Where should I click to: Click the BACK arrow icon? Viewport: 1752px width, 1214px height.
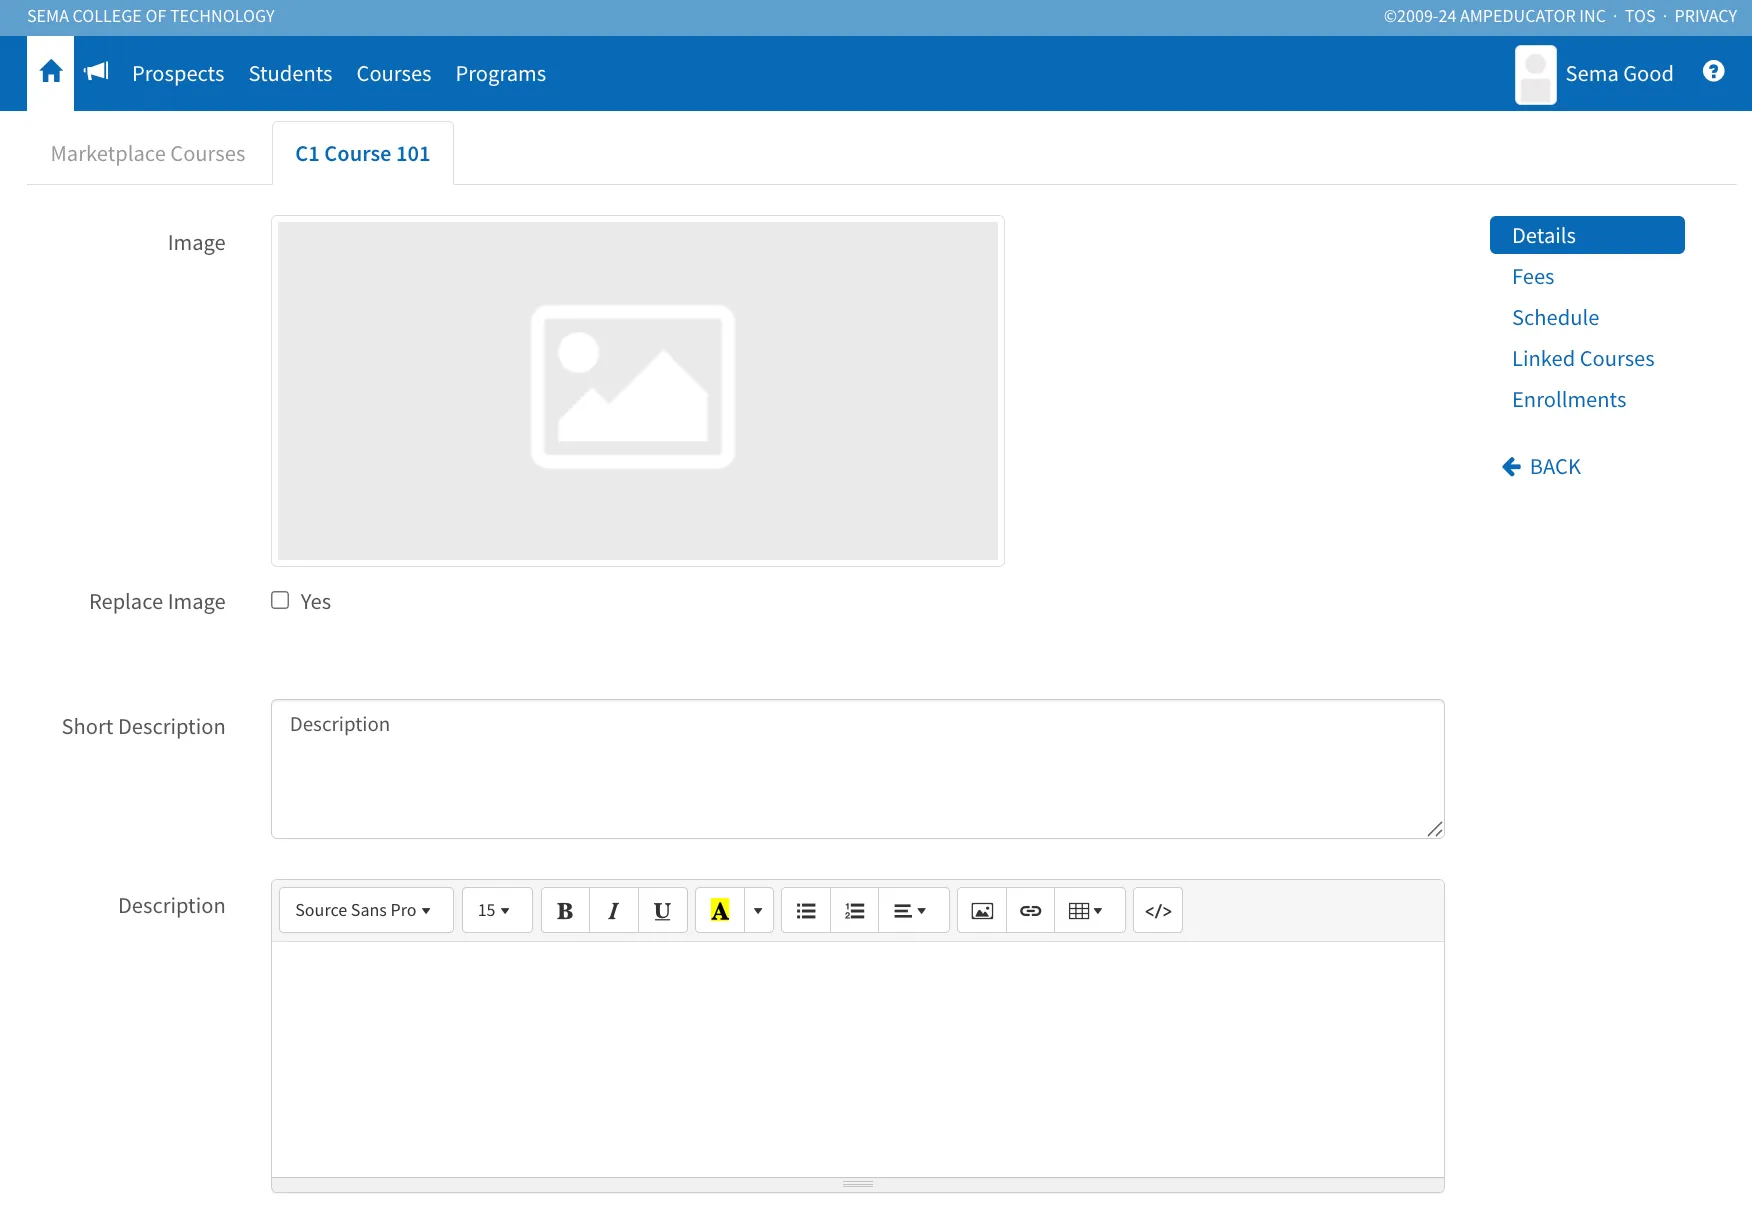point(1511,467)
